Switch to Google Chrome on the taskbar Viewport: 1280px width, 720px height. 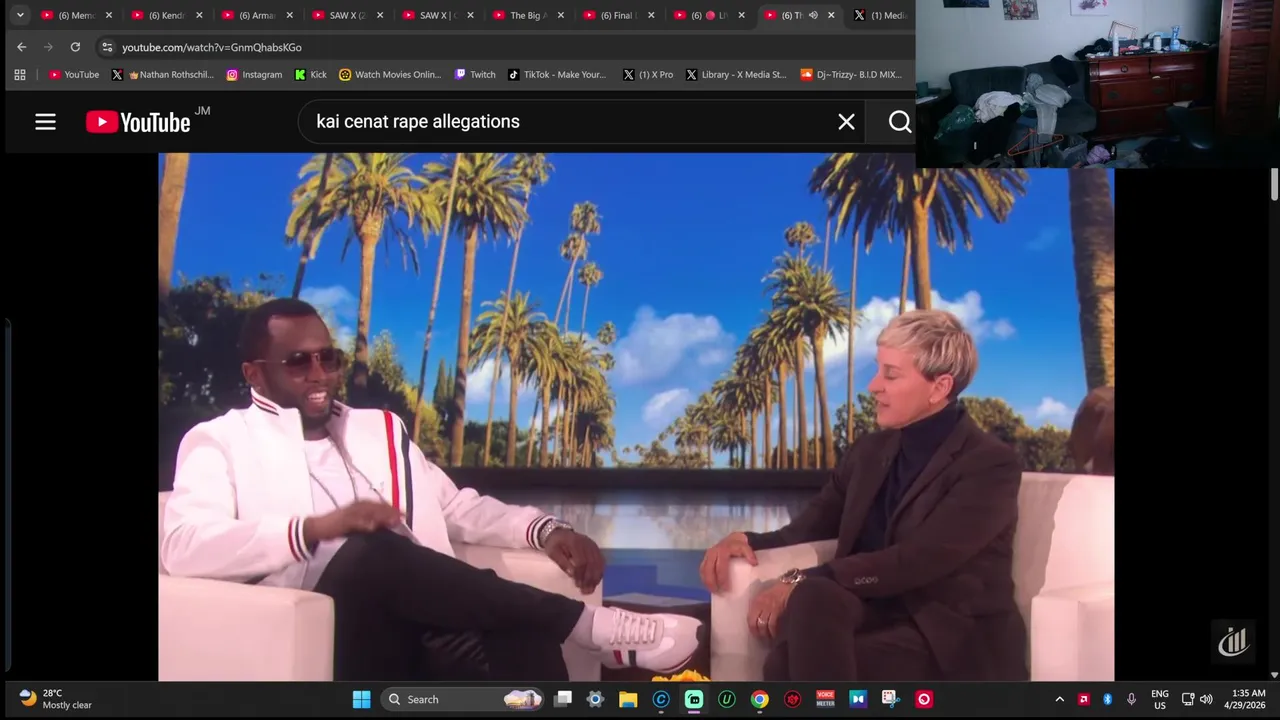pyautogui.click(x=760, y=699)
